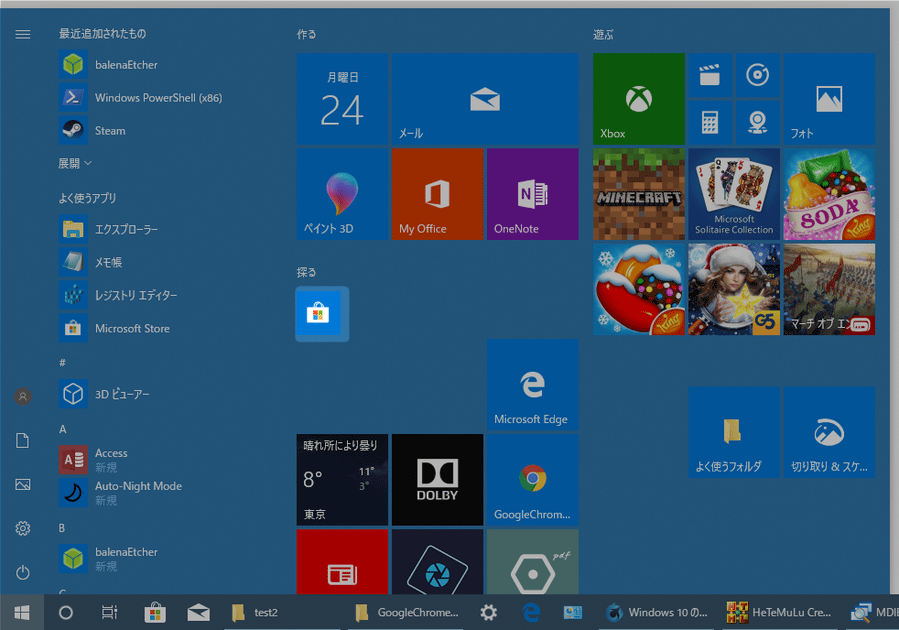Open Mail envelope icon on taskbar

pos(198,612)
